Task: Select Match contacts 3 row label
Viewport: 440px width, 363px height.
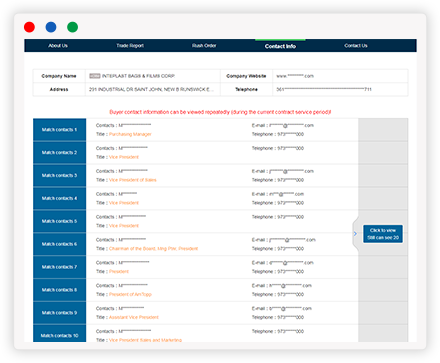Action: tap(59, 175)
